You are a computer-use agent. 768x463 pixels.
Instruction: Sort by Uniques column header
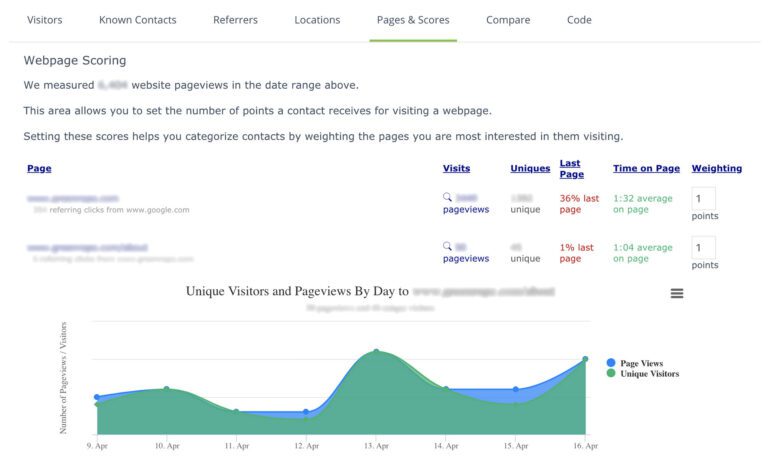click(x=530, y=169)
